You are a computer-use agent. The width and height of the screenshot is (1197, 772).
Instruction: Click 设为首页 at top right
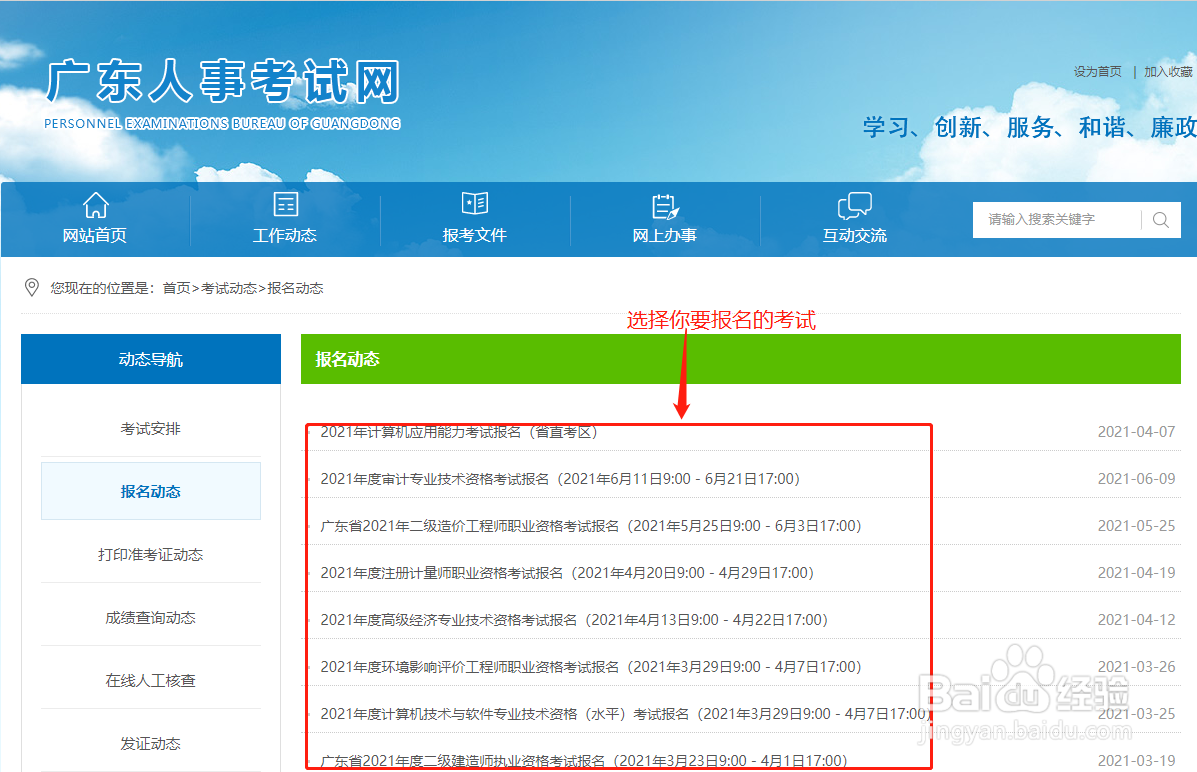(1096, 71)
